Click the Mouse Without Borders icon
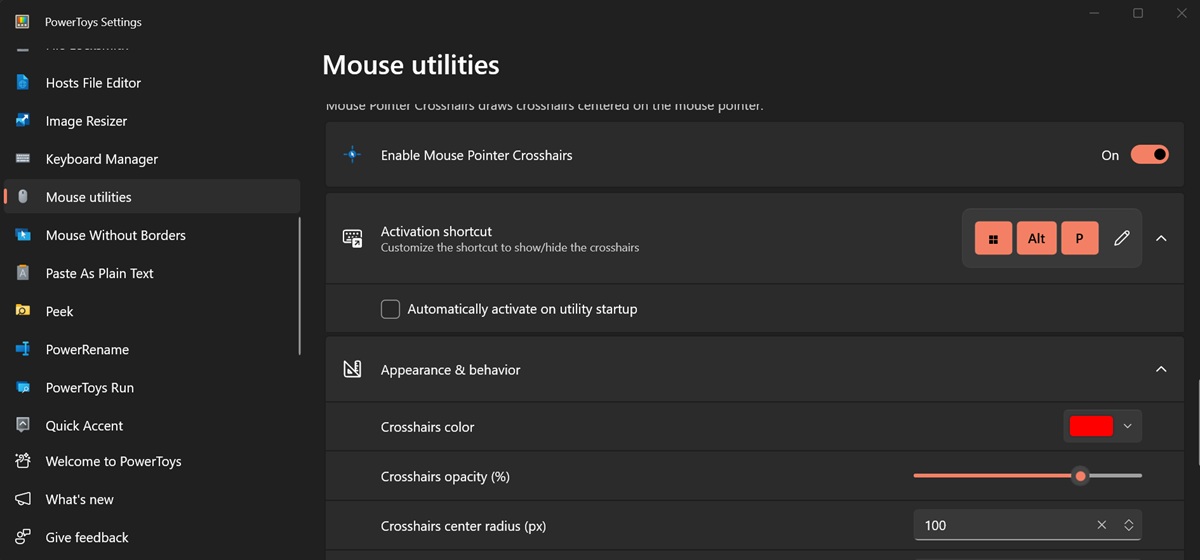Image resolution: width=1200 pixels, height=560 pixels. tap(23, 235)
